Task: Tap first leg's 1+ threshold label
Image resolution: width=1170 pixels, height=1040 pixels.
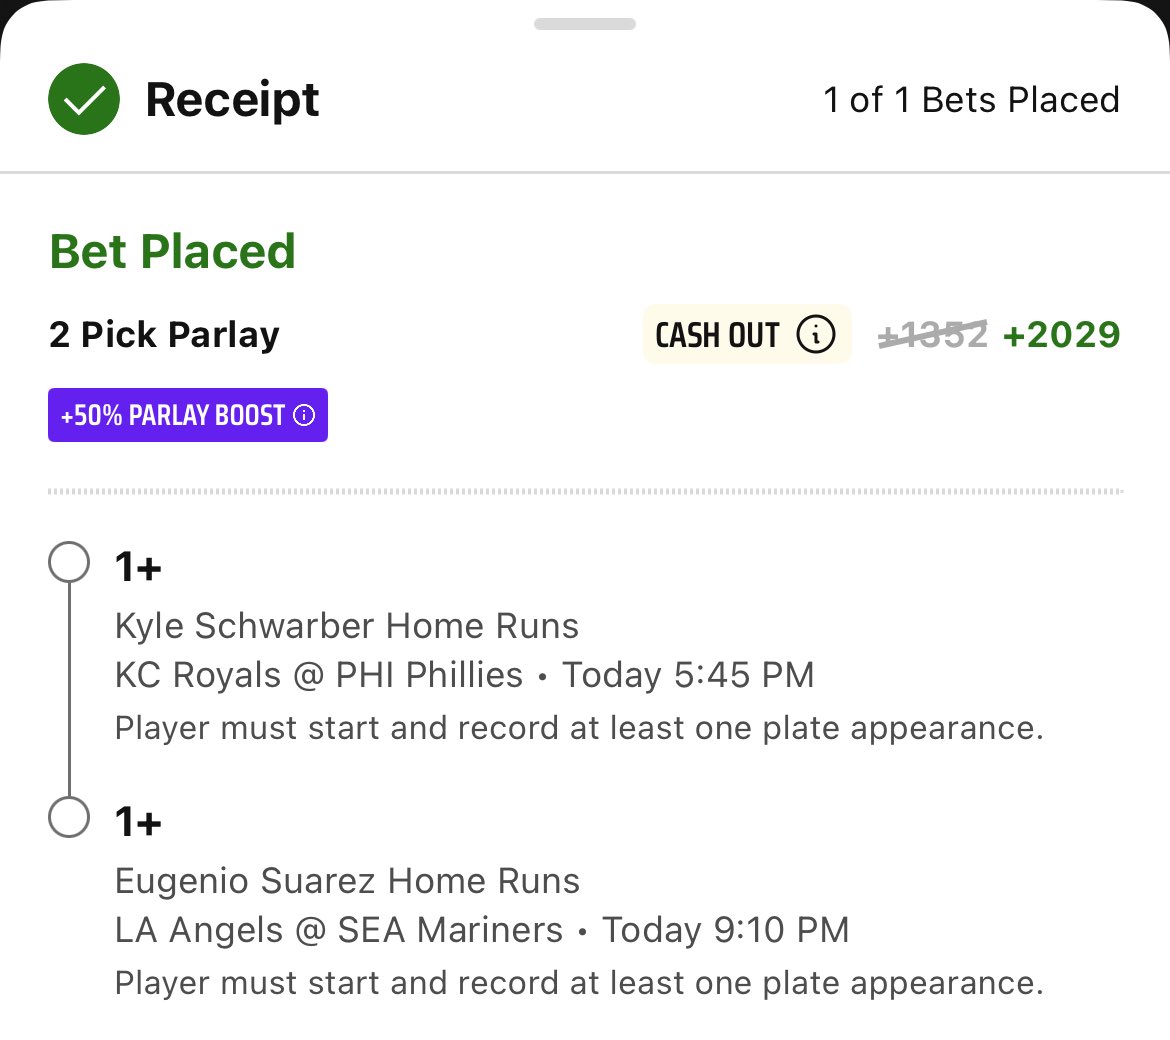Action: tap(138, 567)
